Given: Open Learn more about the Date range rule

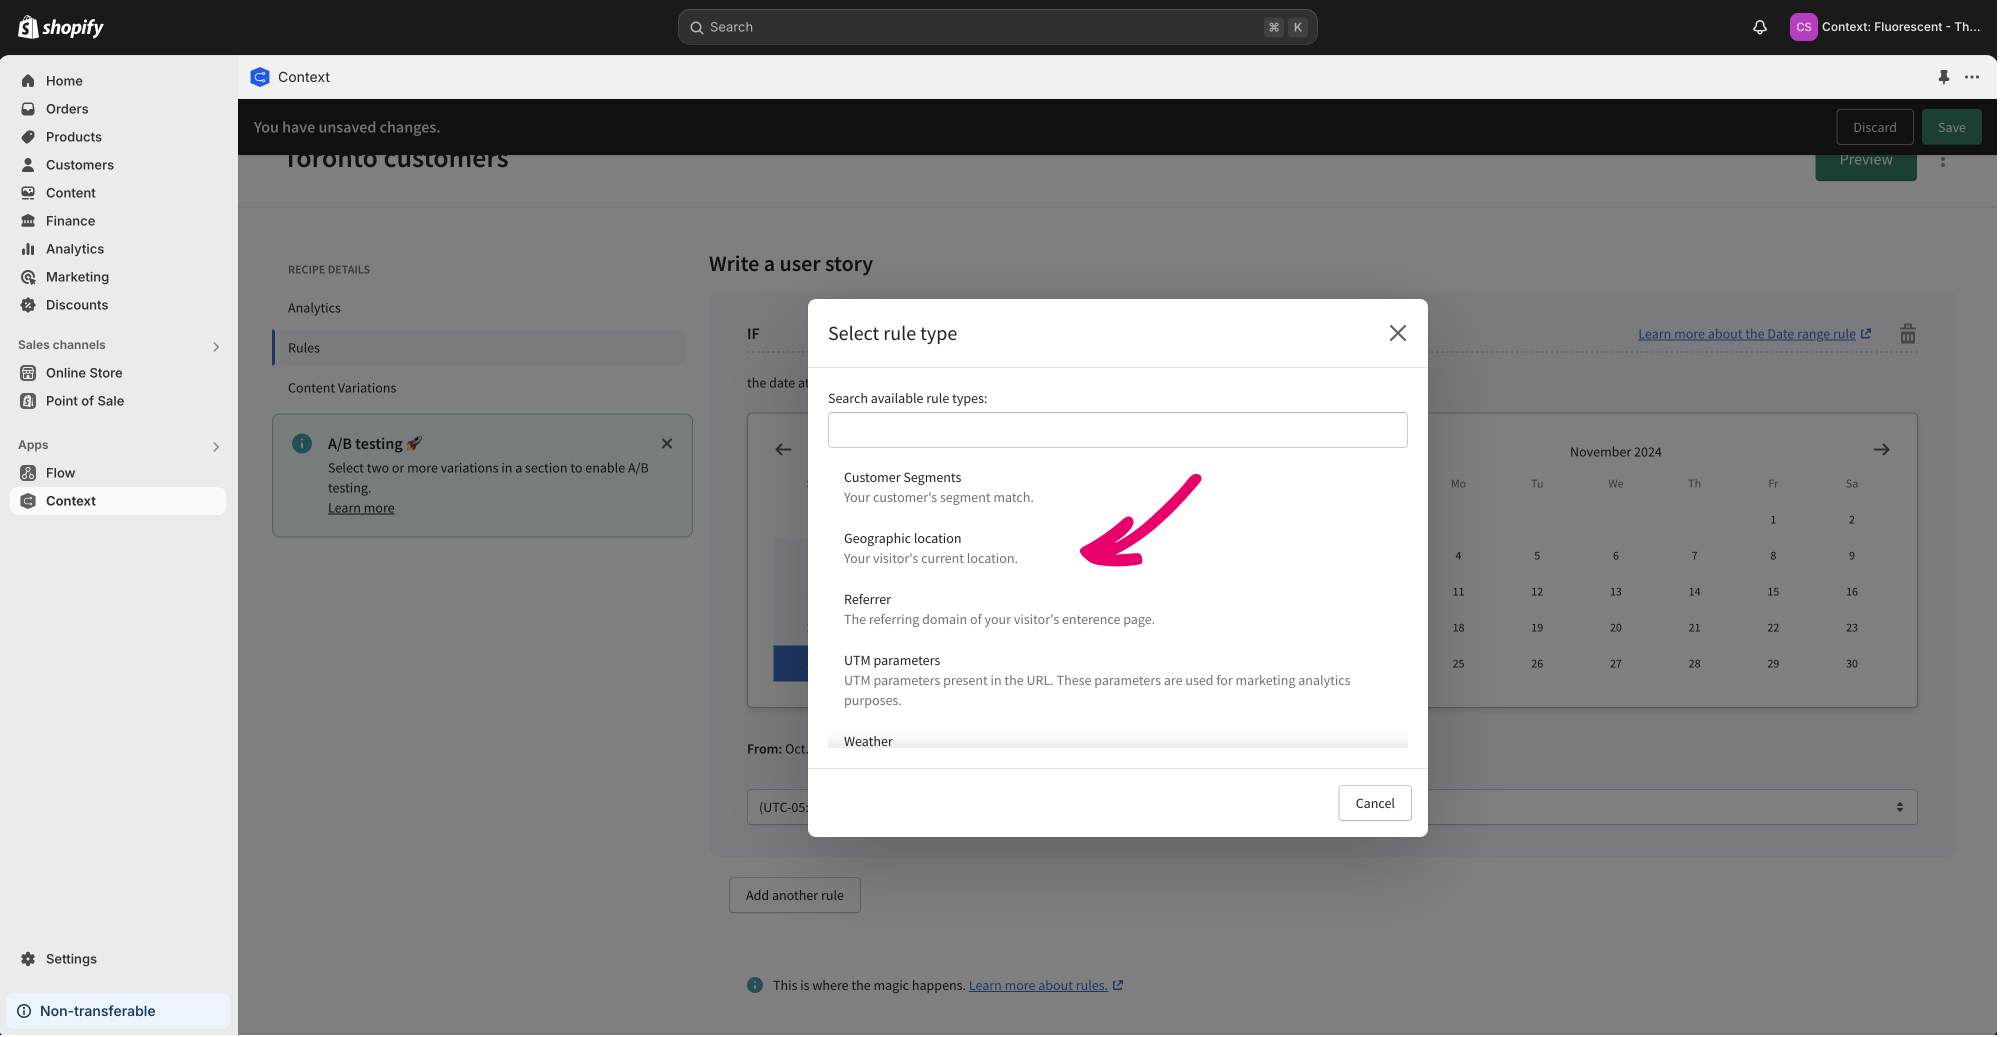Looking at the screenshot, I should (x=1746, y=334).
